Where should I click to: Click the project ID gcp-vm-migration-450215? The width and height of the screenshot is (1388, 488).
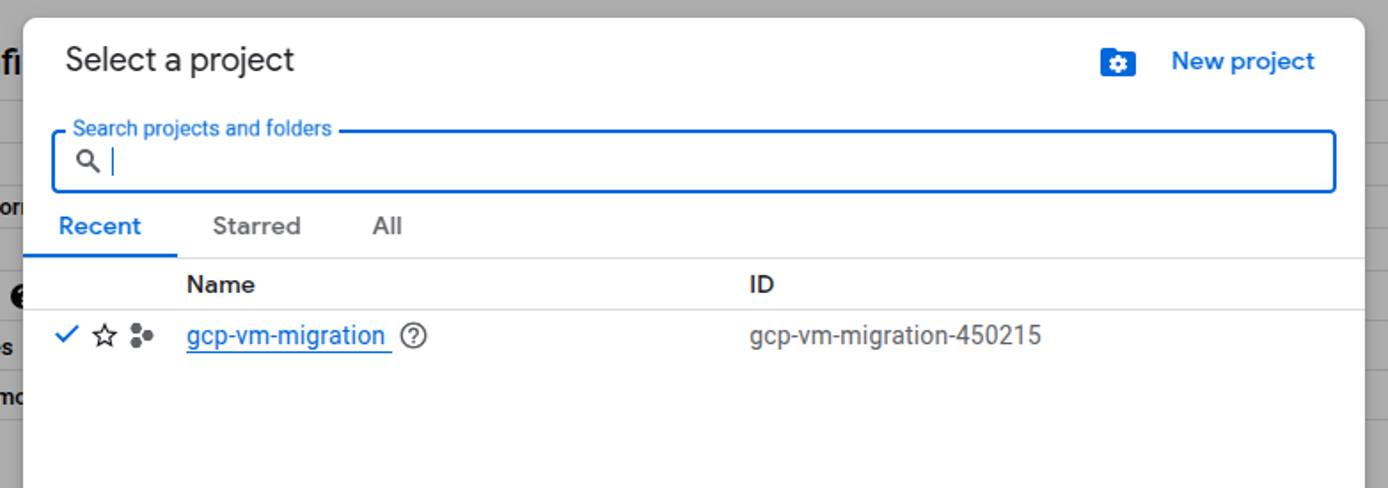coord(895,336)
